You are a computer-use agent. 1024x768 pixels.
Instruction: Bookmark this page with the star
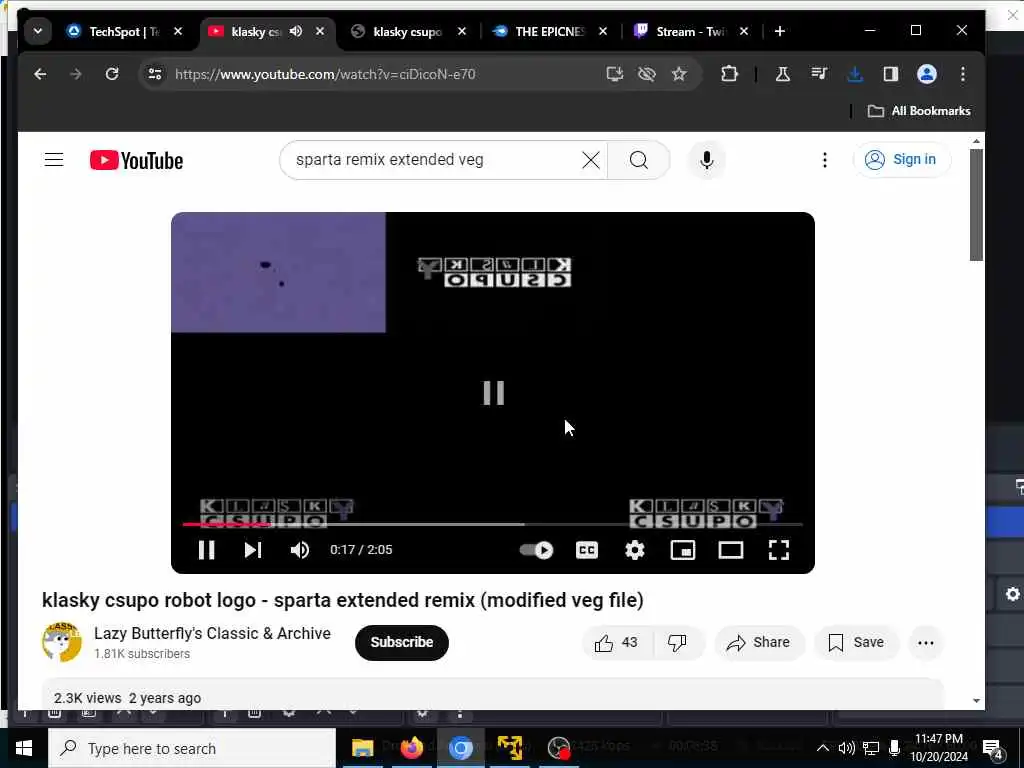pyautogui.click(x=679, y=74)
